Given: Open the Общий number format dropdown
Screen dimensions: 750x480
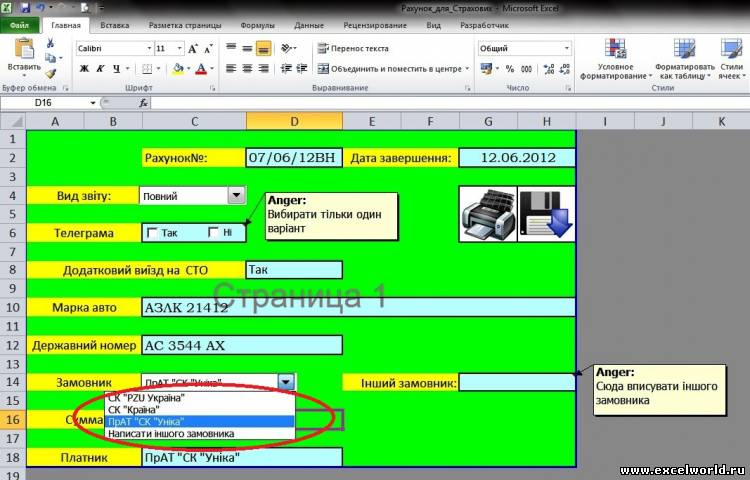Looking at the screenshot, I should pos(566,48).
